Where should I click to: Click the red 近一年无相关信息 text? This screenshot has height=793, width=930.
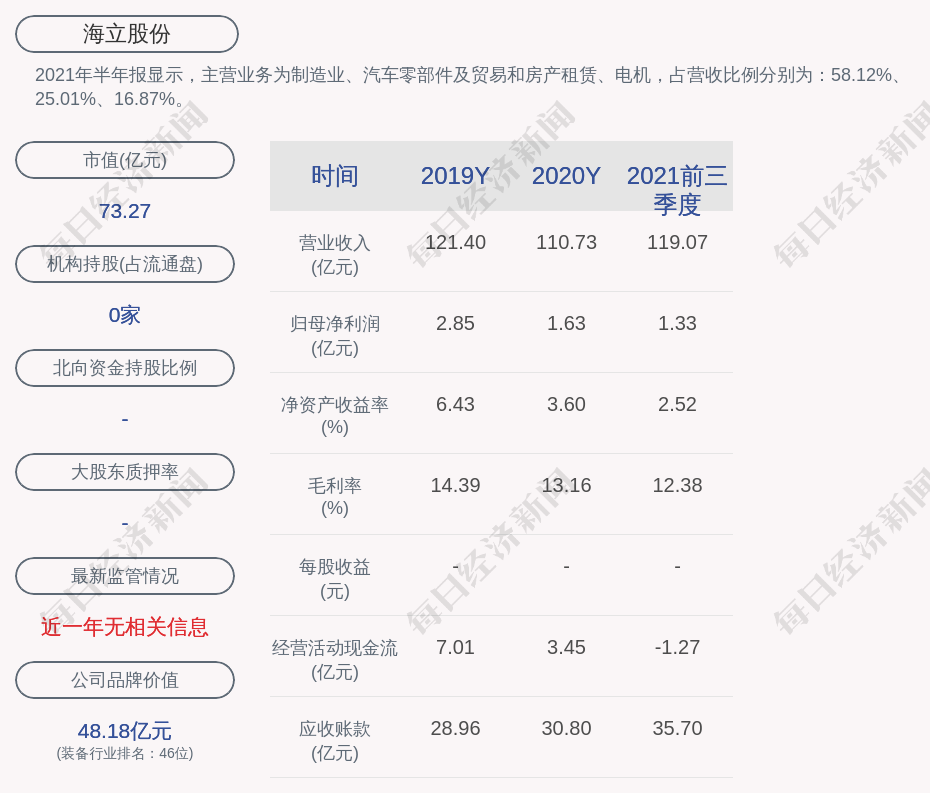coord(125,627)
